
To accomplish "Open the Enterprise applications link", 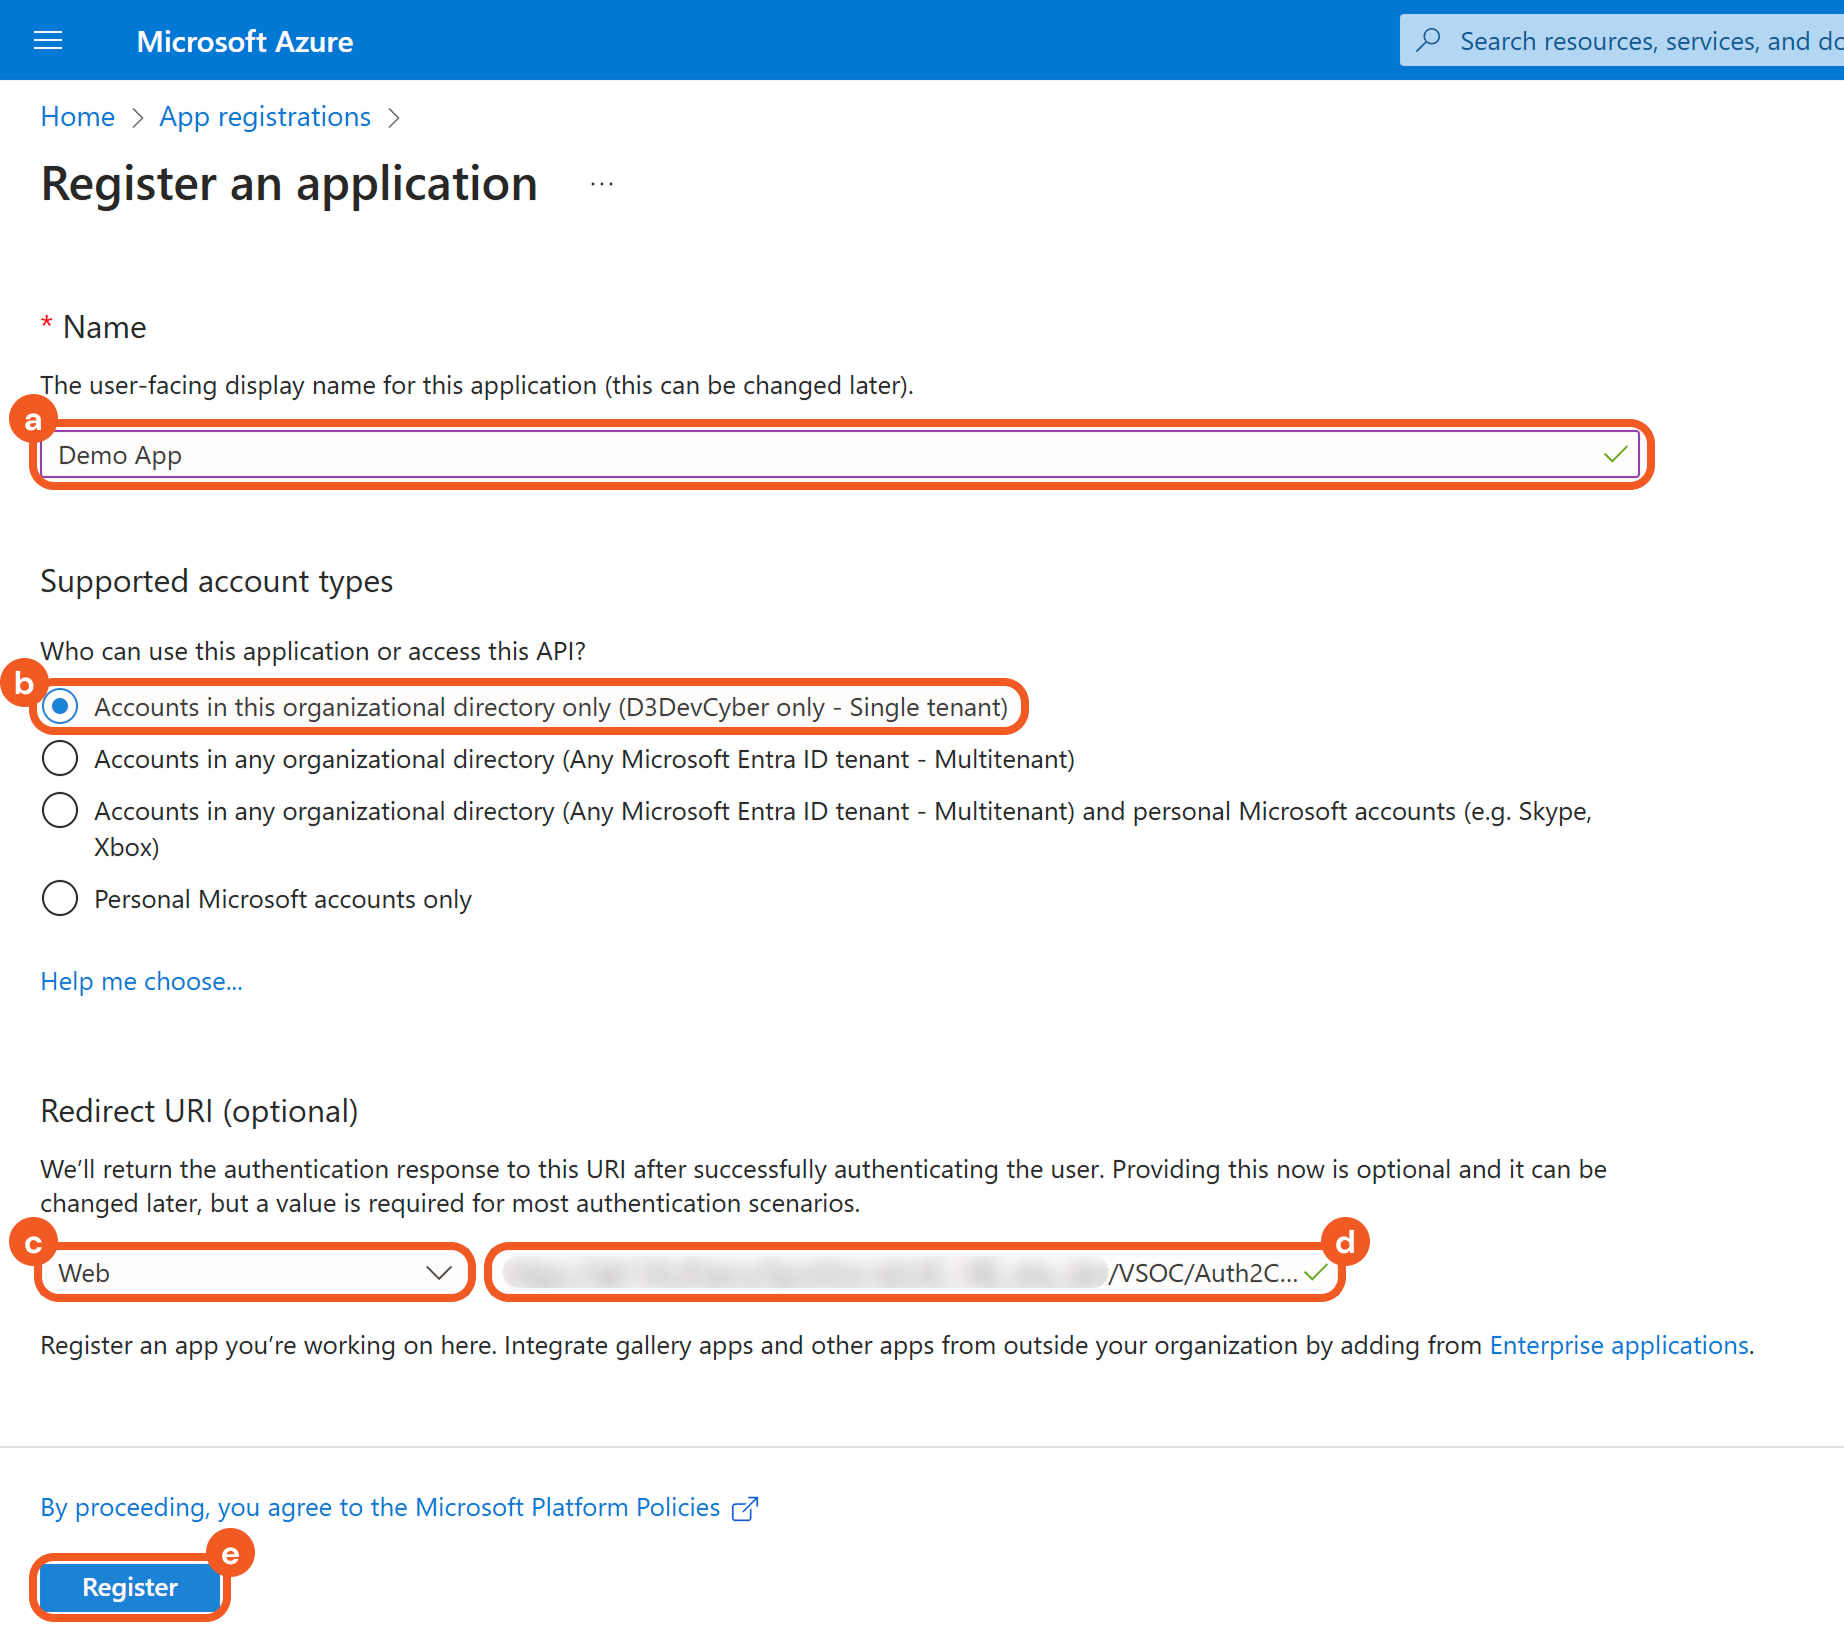I will pyautogui.click(x=1619, y=1345).
